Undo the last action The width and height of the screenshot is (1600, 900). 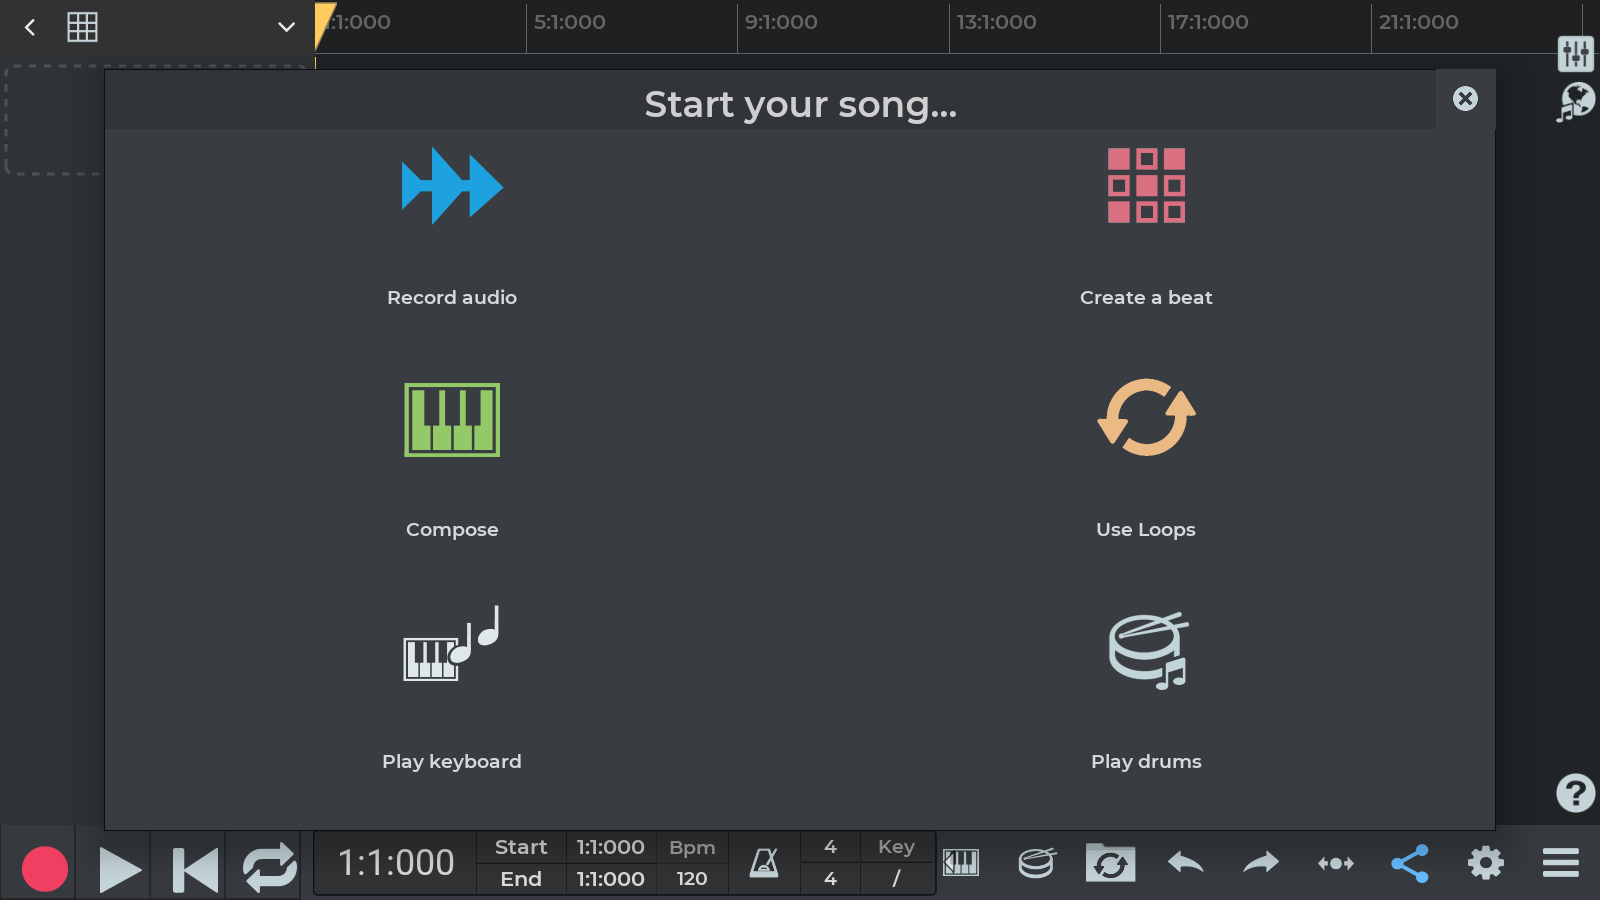pyautogui.click(x=1186, y=862)
